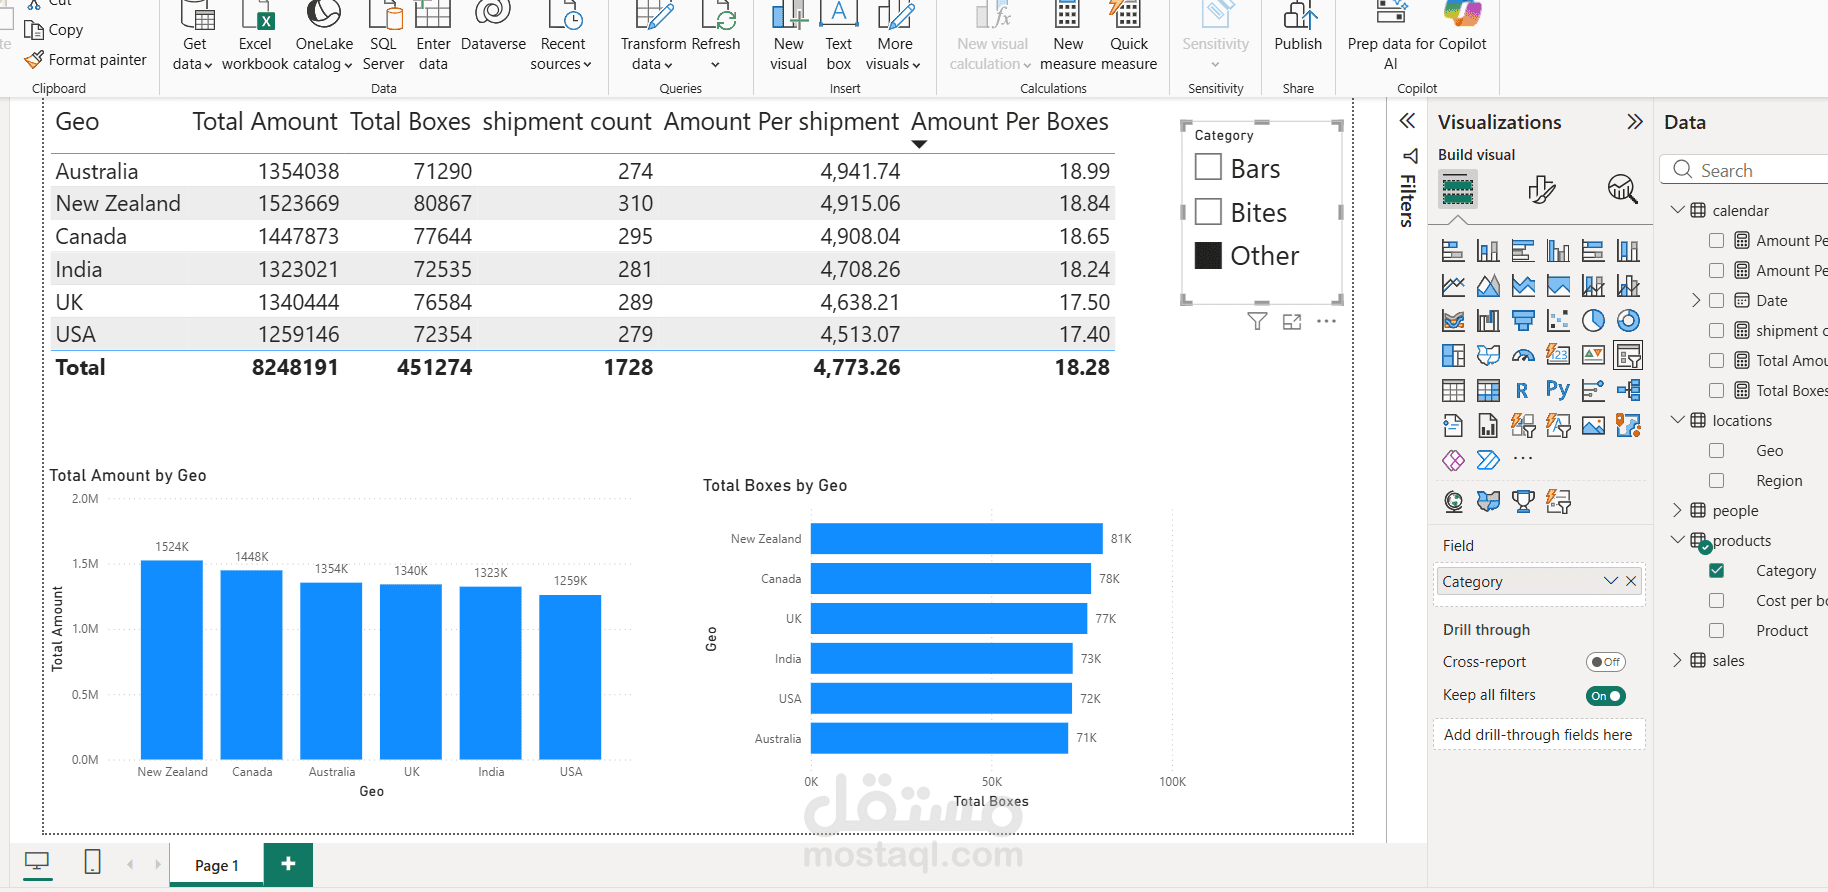Collapse the Visualizations pane
Image resolution: width=1828 pixels, height=892 pixels.
pyautogui.click(x=1635, y=122)
